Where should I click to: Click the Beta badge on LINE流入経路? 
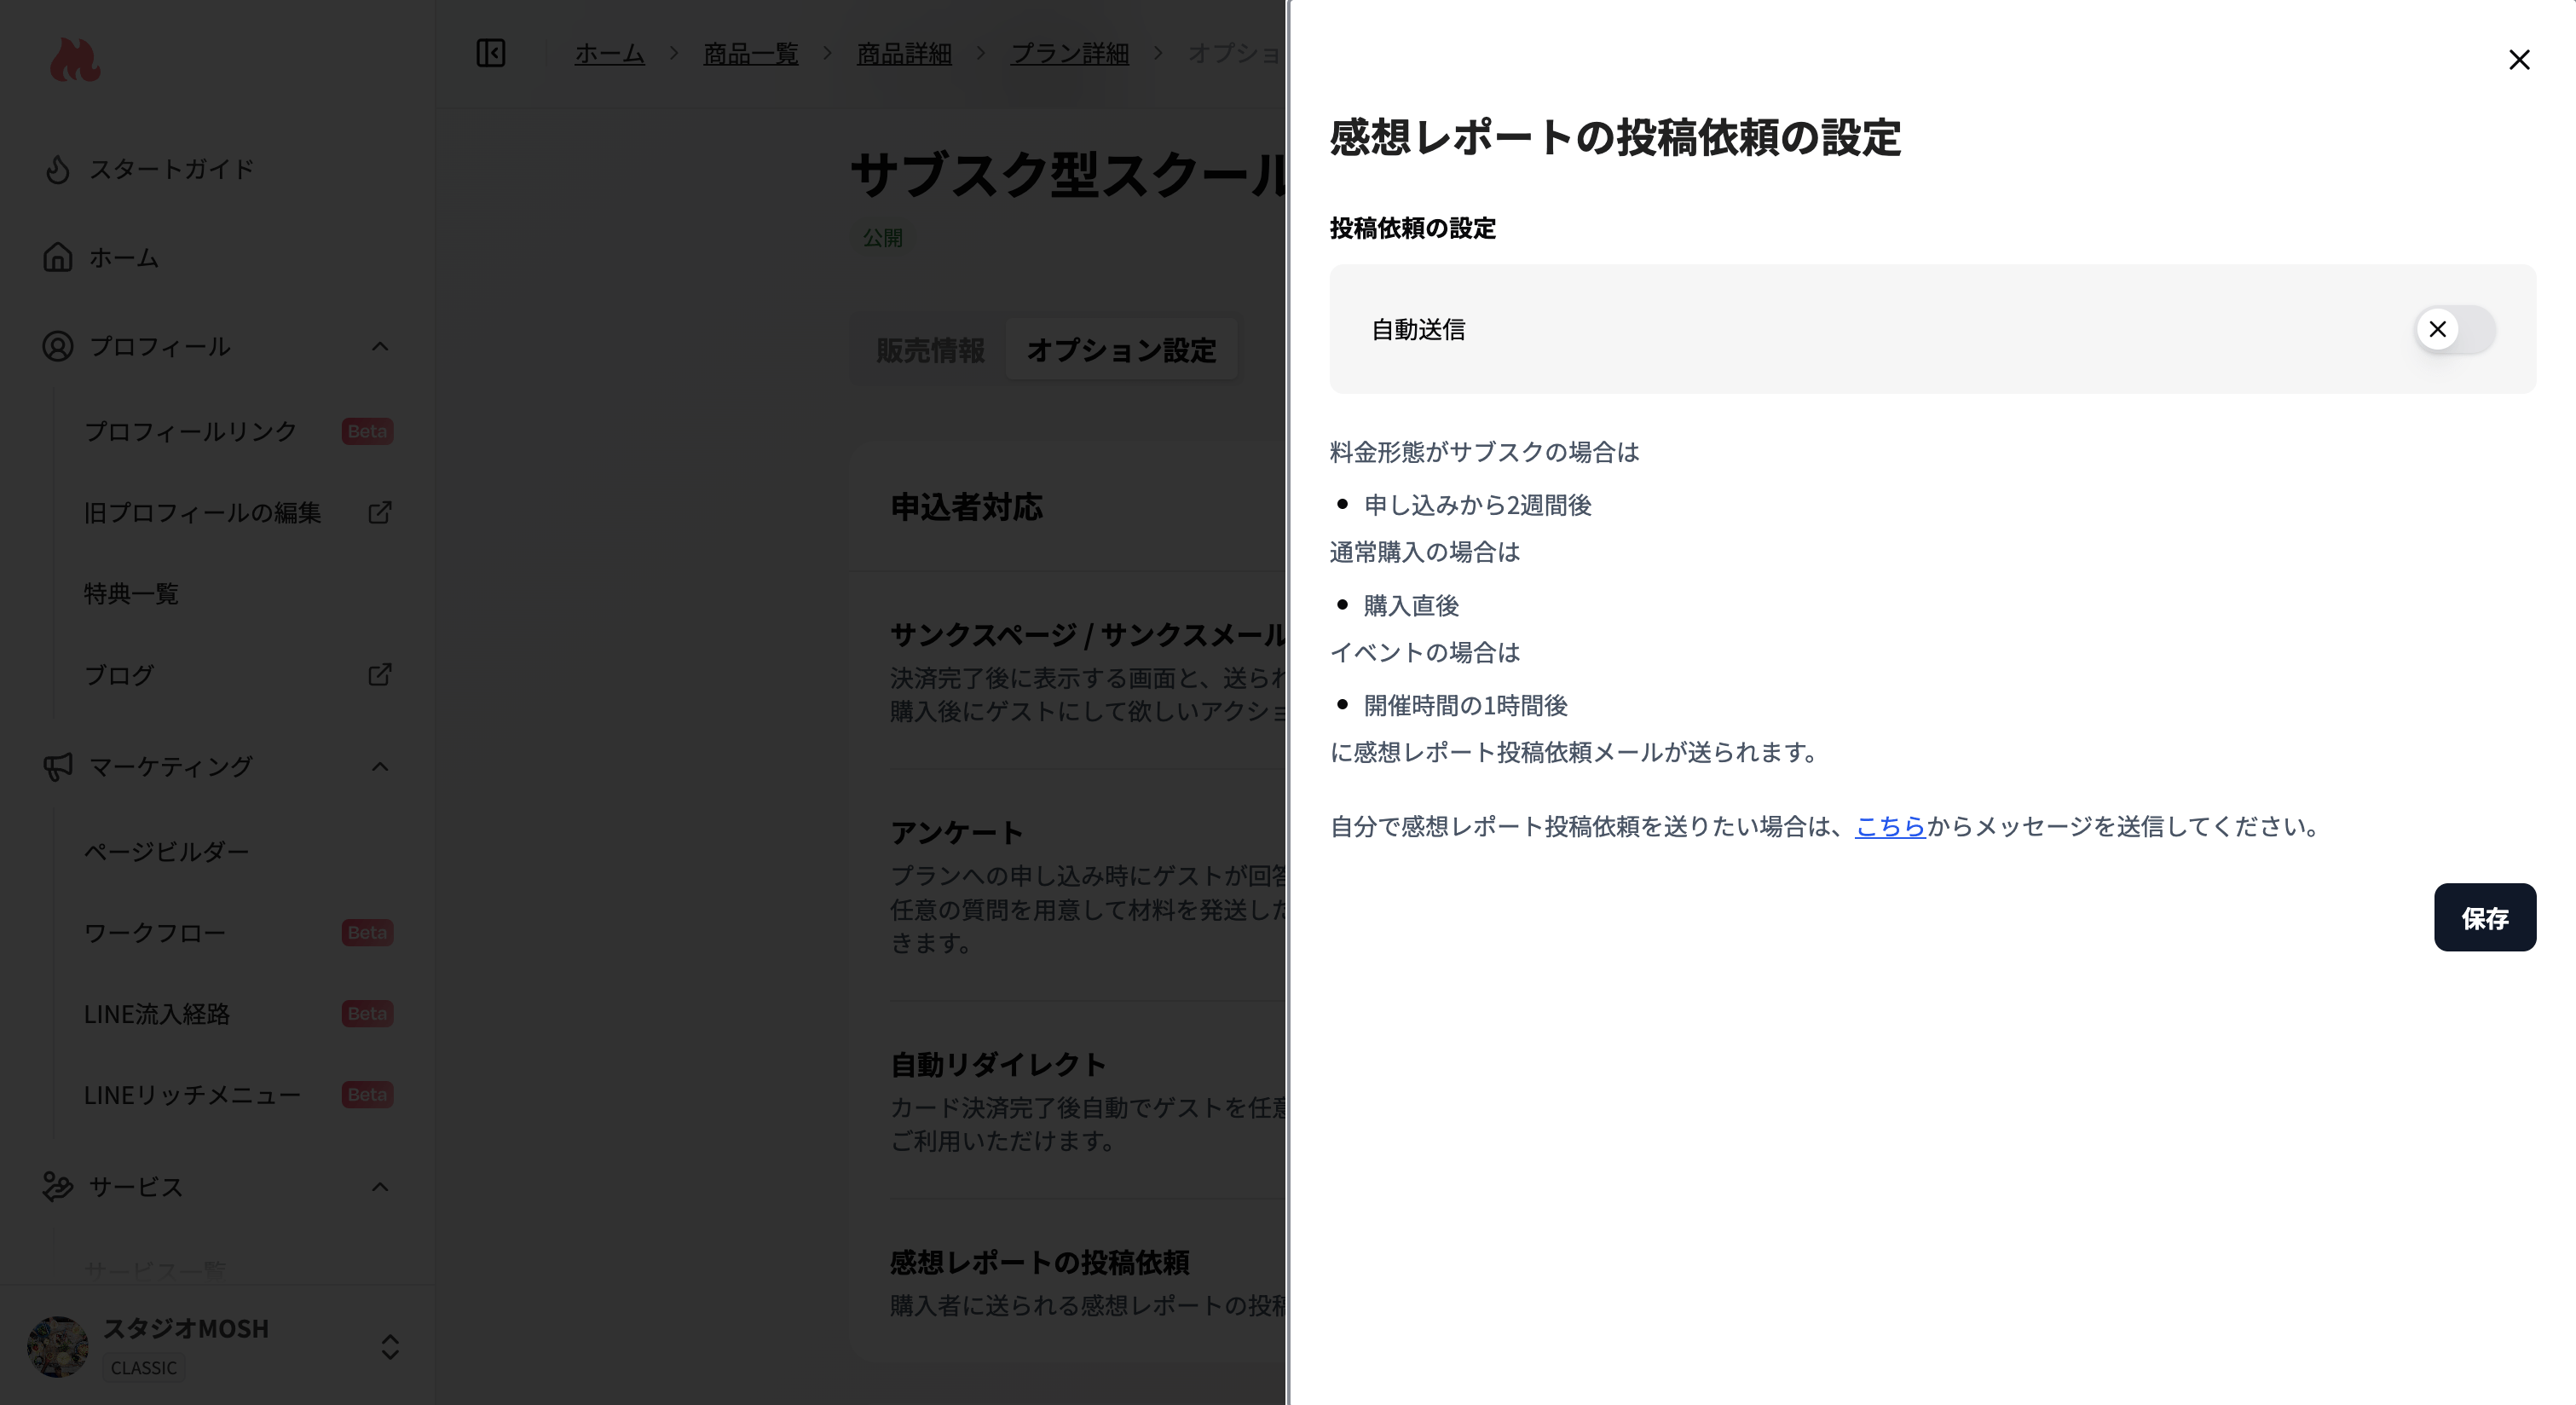(x=367, y=1013)
